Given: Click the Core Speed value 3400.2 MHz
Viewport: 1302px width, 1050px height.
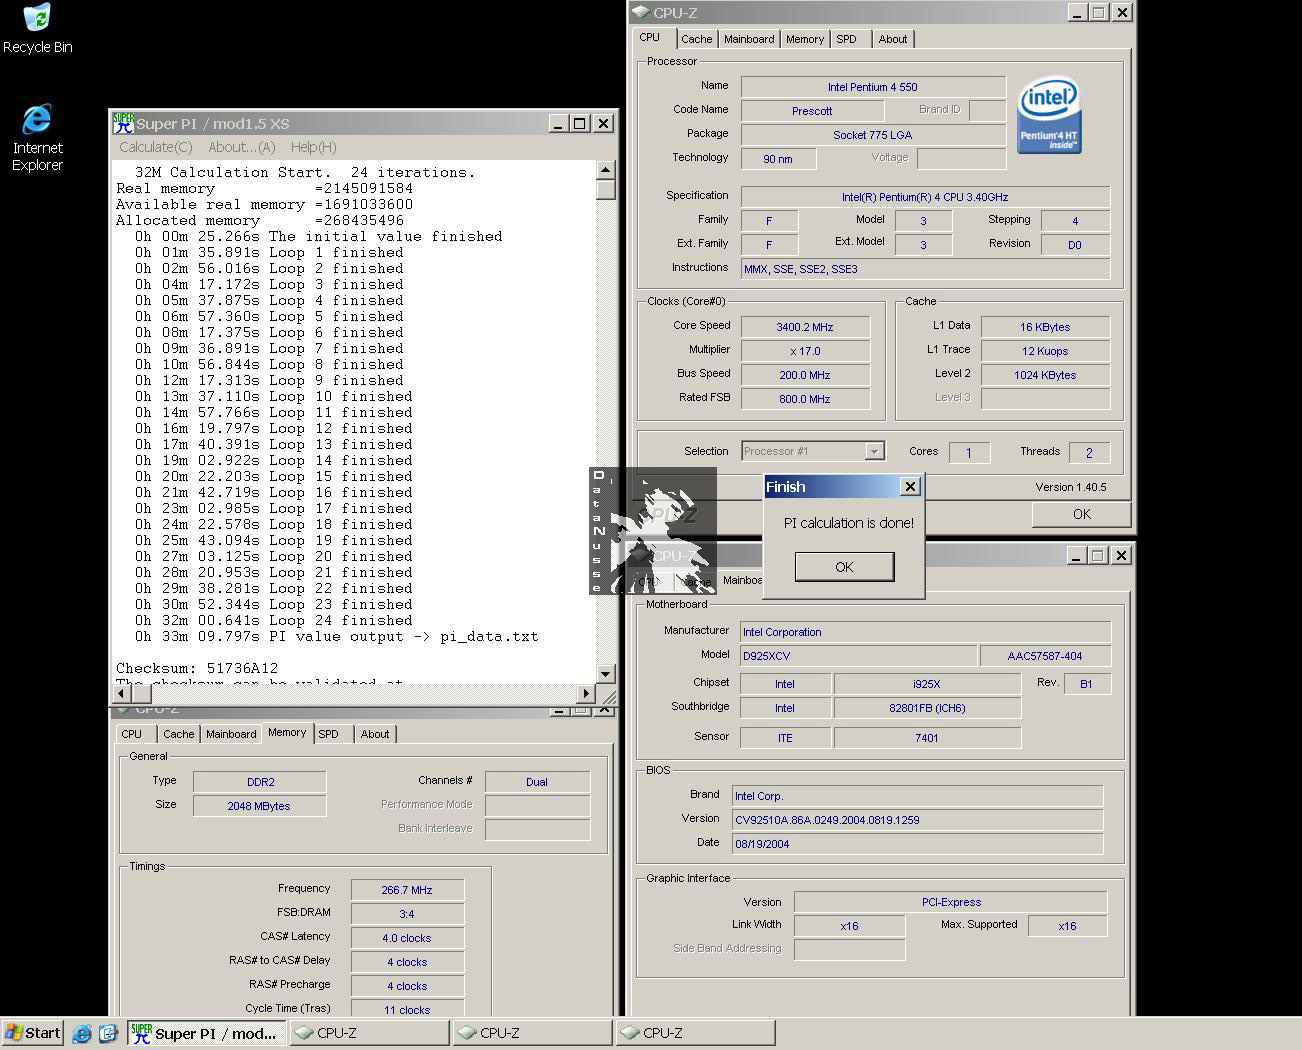Looking at the screenshot, I should 805,327.
